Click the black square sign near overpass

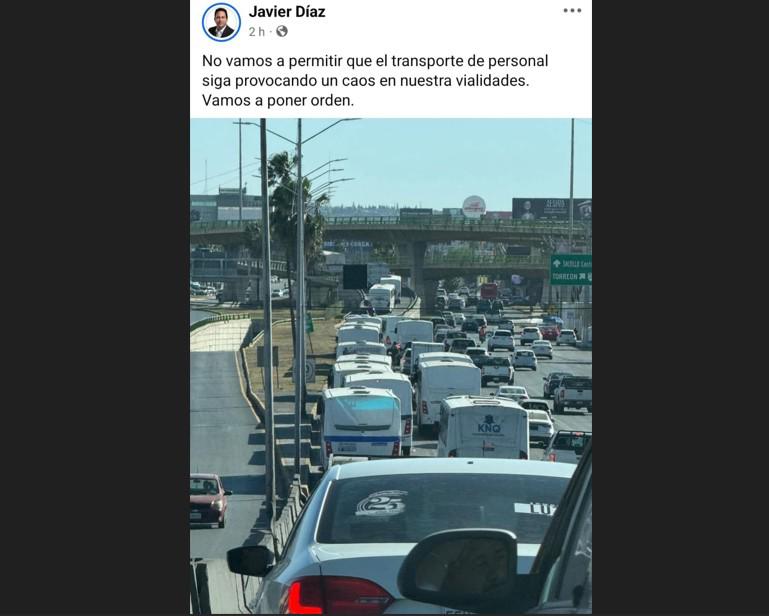pos(355,277)
